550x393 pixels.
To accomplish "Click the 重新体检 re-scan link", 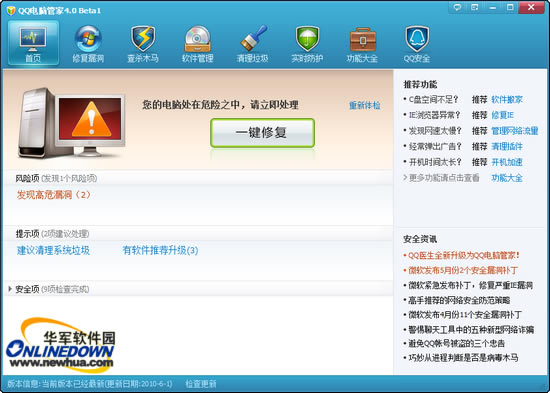I will 364,105.
